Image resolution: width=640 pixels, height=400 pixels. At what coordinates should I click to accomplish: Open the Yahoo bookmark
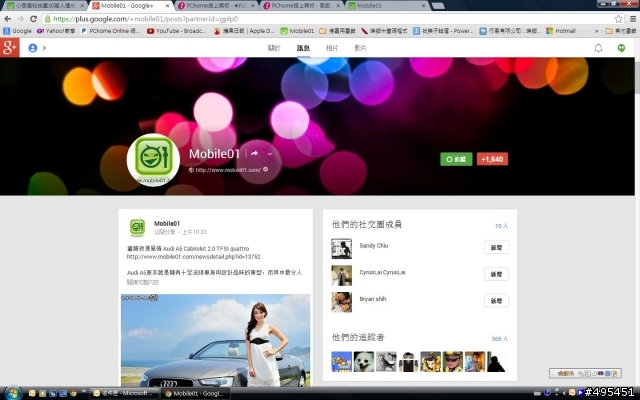coord(56,31)
